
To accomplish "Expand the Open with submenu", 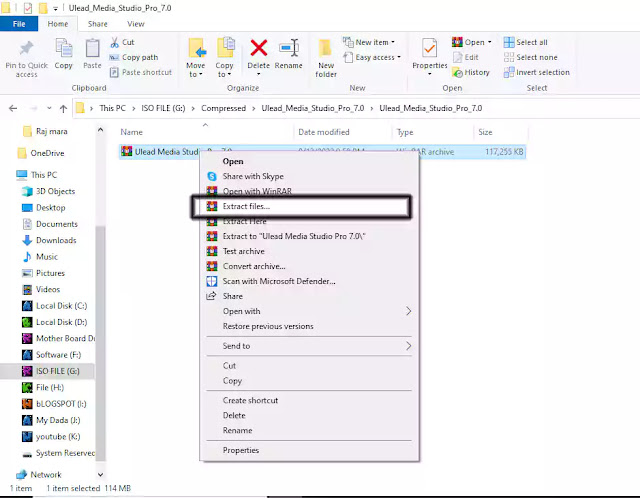I will tap(309, 311).
